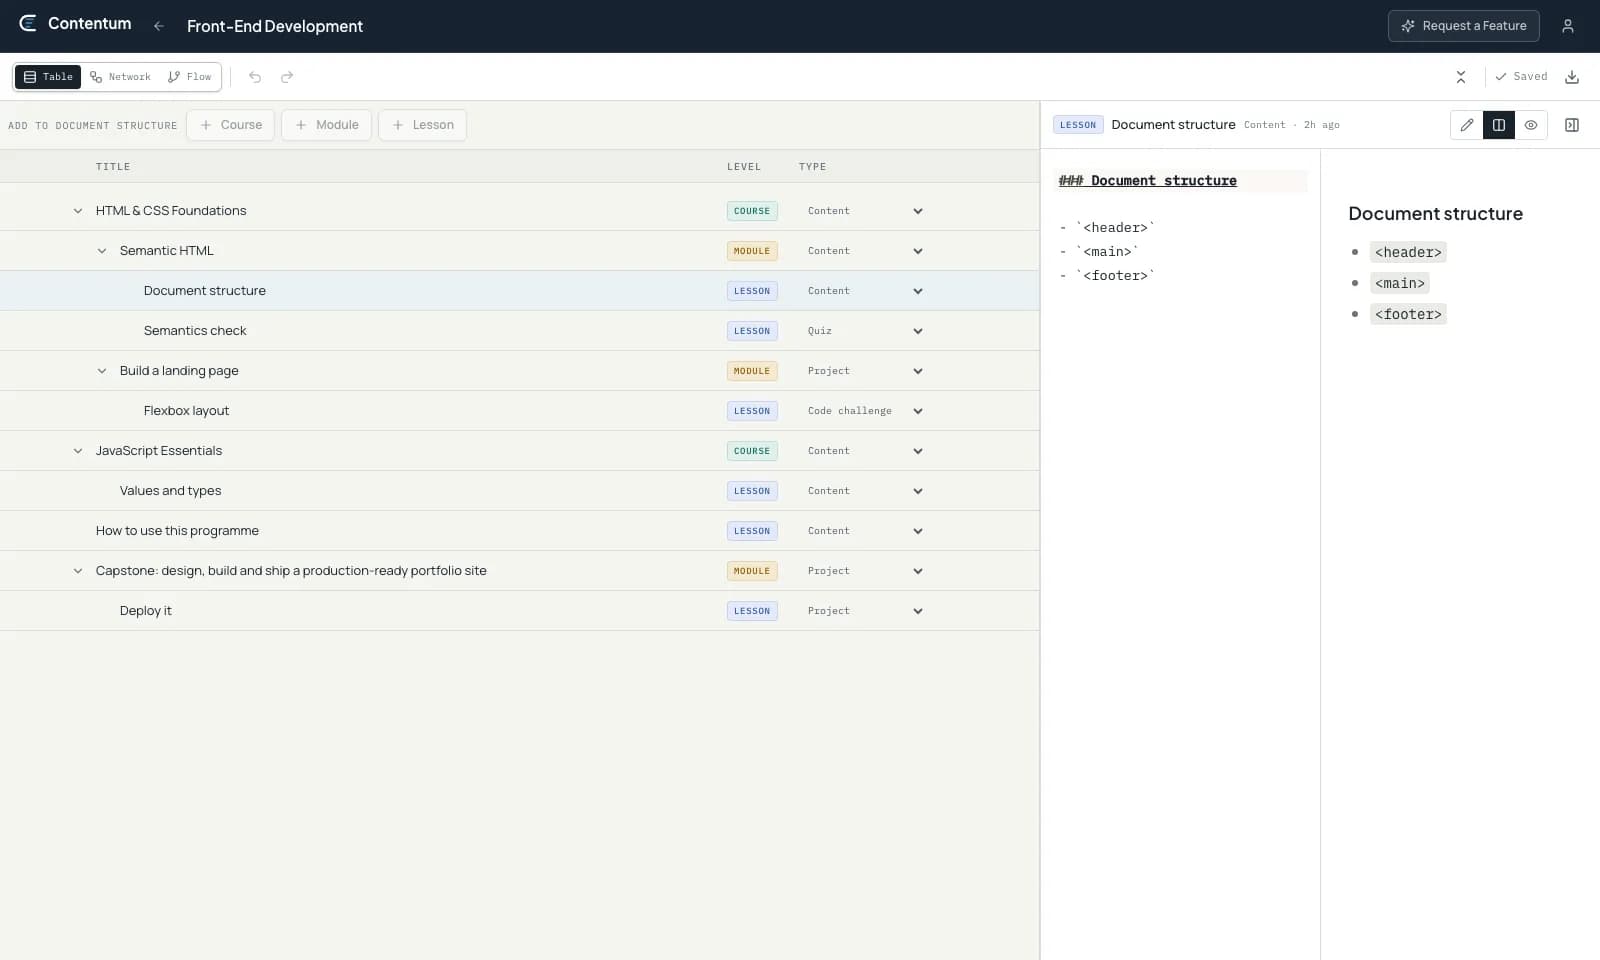Open the user account icon
1600x960 pixels.
pos(1567,26)
